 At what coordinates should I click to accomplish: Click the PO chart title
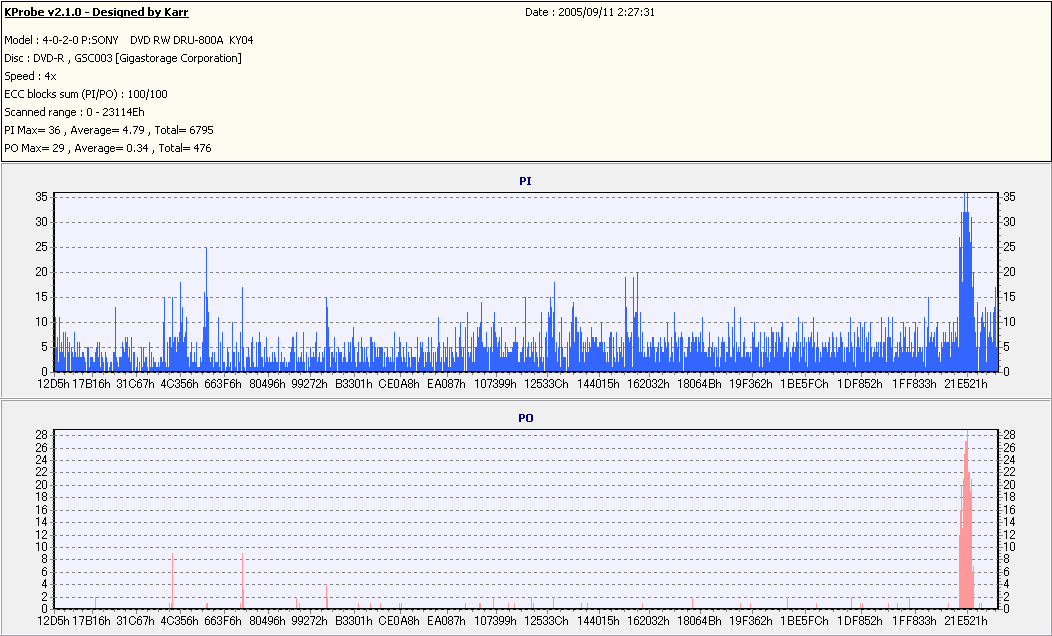[525, 418]
